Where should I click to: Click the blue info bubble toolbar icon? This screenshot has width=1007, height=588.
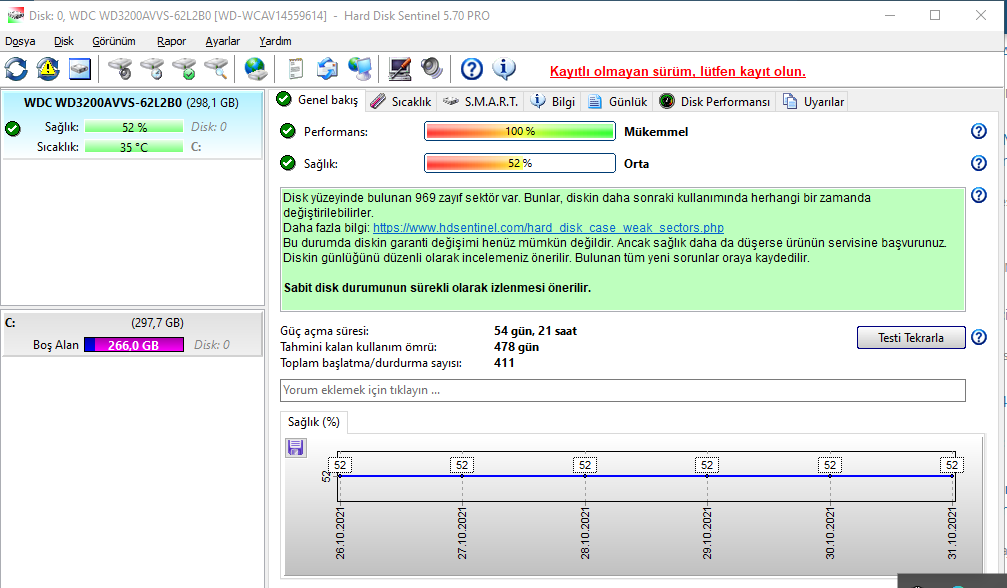point(504,69)
